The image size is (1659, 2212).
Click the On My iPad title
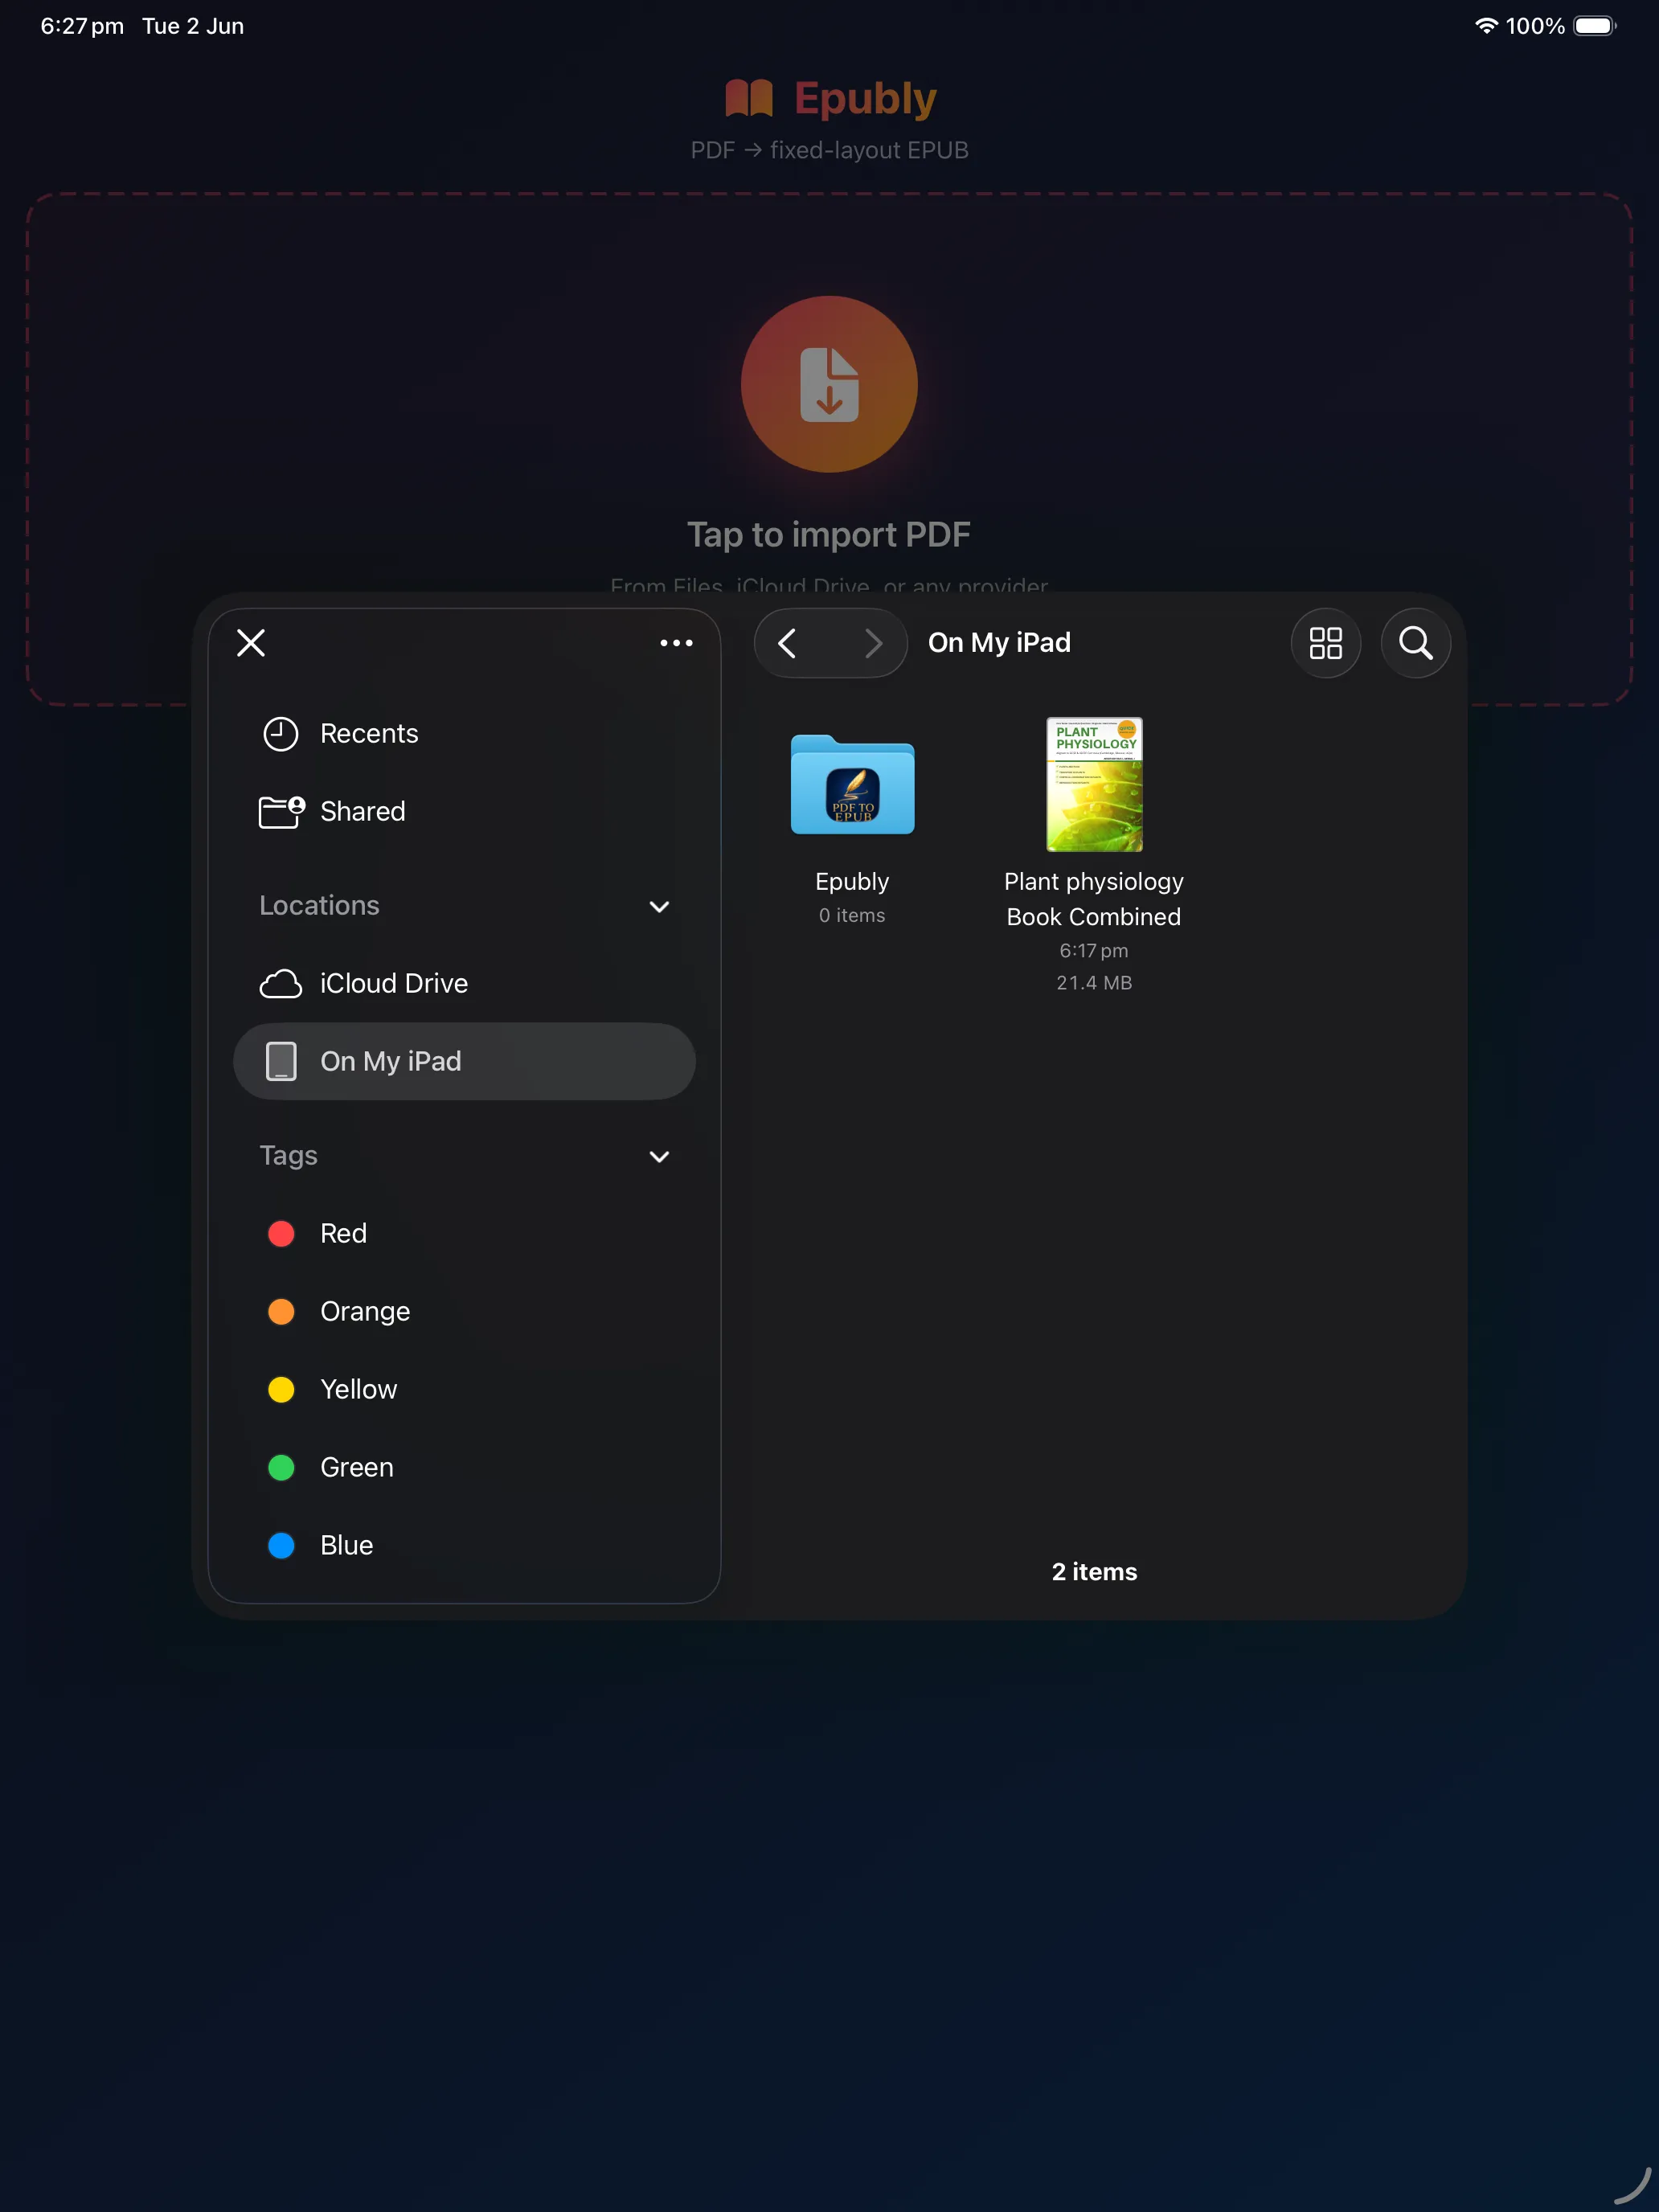[999, 642]
